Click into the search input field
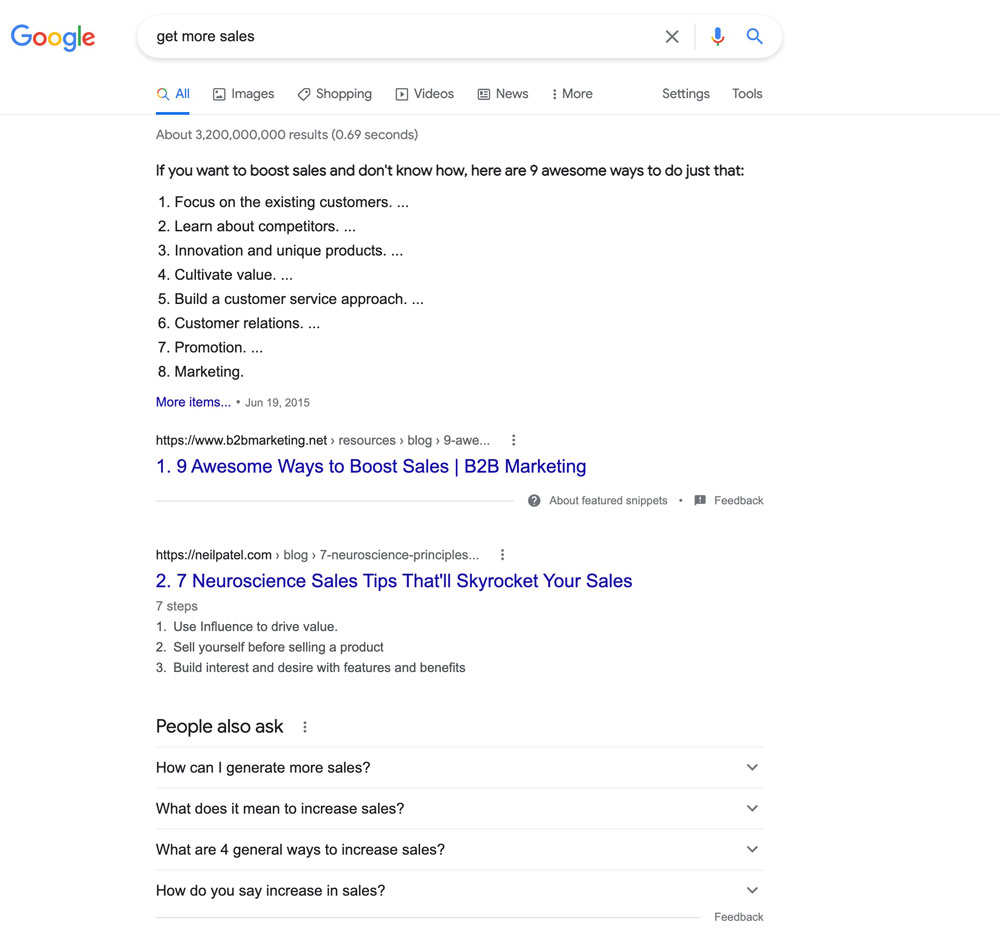Viewport: 1000px width, 942px height. (x=402, y=36)
